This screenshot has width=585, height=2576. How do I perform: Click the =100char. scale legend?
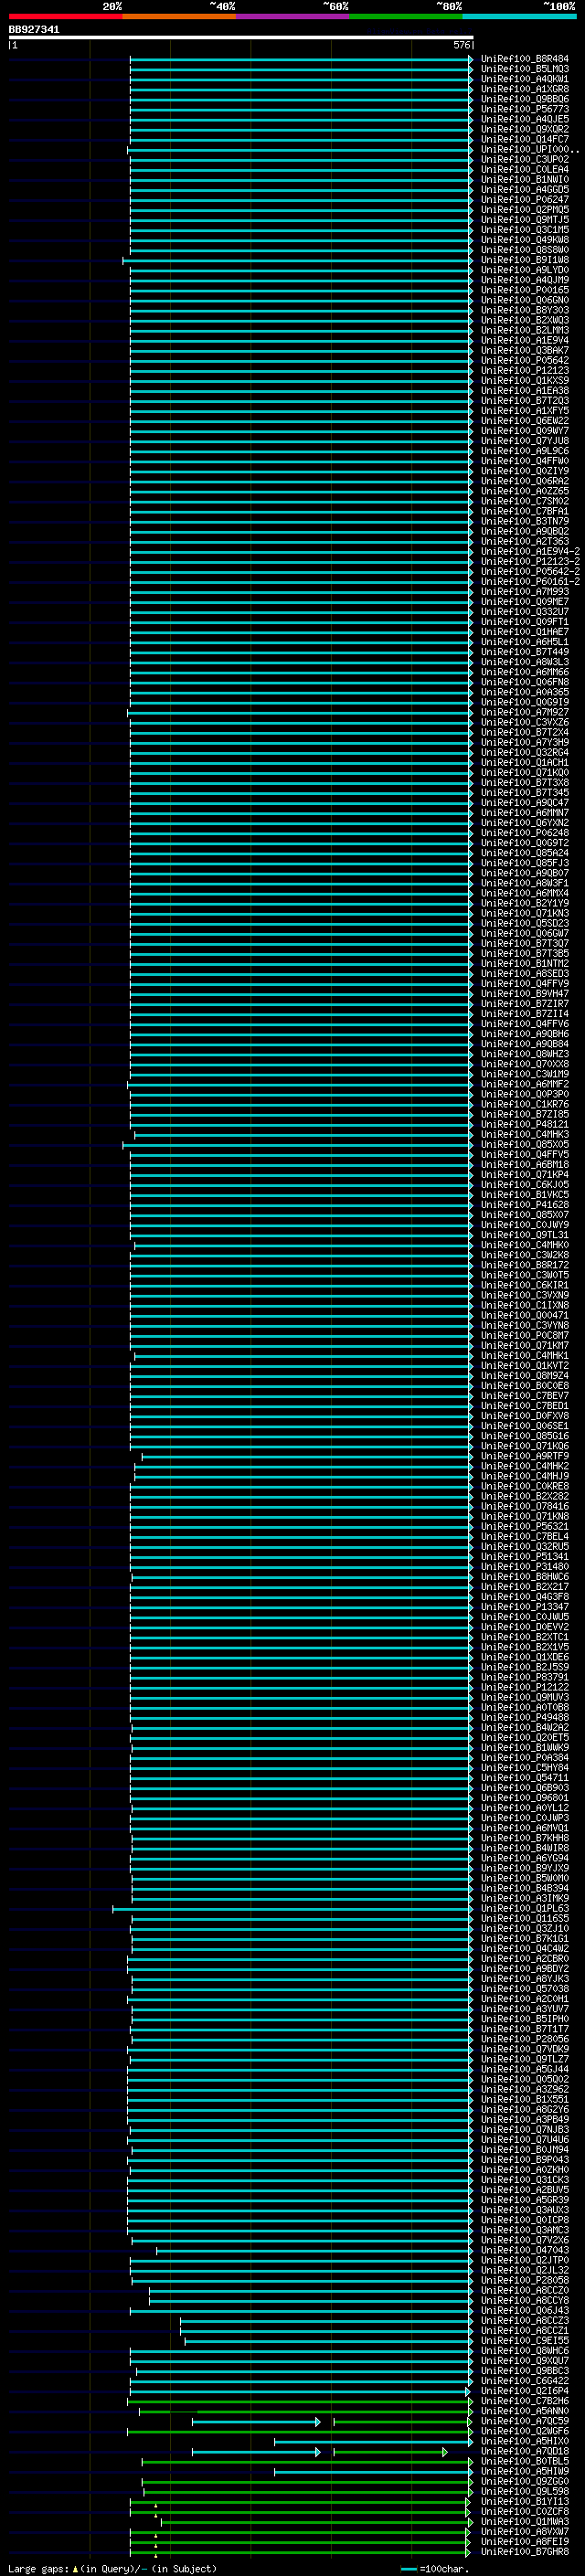coord(435,2568)
